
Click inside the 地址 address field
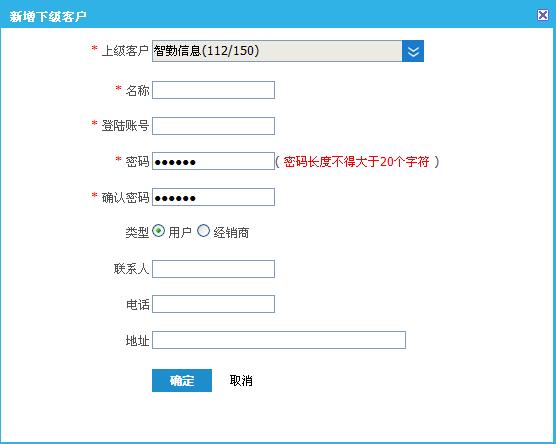pos(279,340)
